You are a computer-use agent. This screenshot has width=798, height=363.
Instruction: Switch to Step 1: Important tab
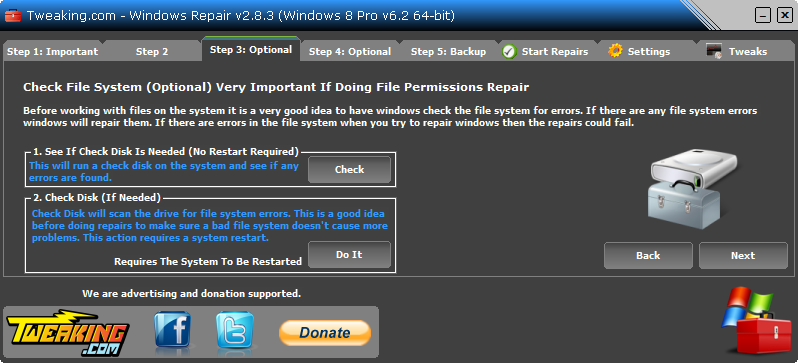[x=52, y=51]
